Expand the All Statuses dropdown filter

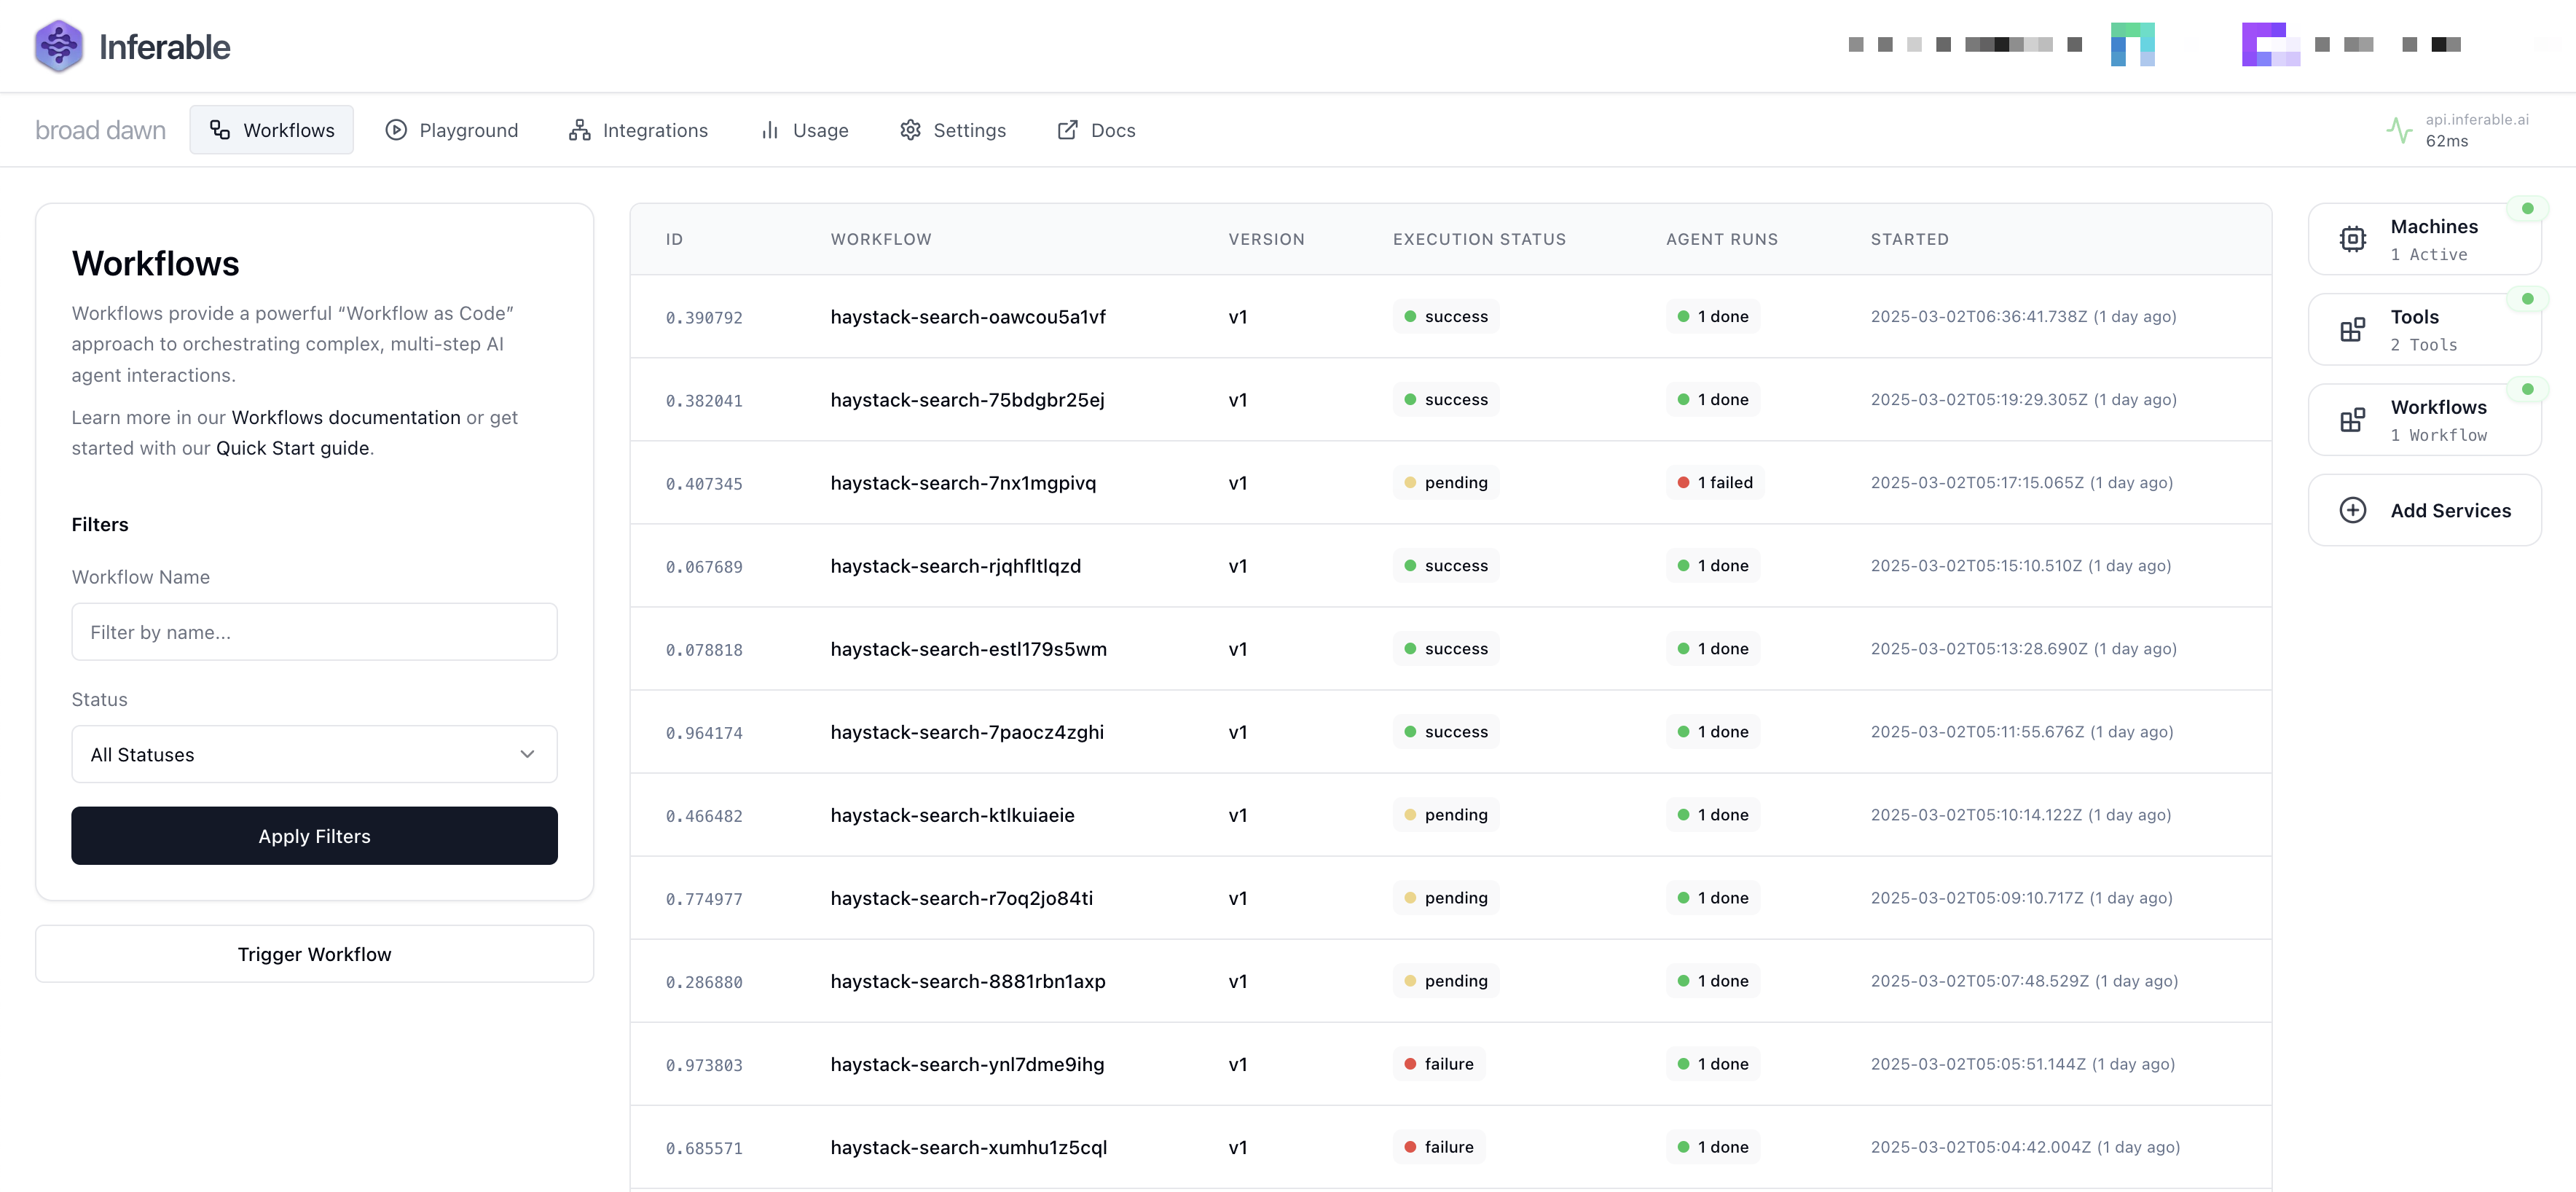click(314, 755)
